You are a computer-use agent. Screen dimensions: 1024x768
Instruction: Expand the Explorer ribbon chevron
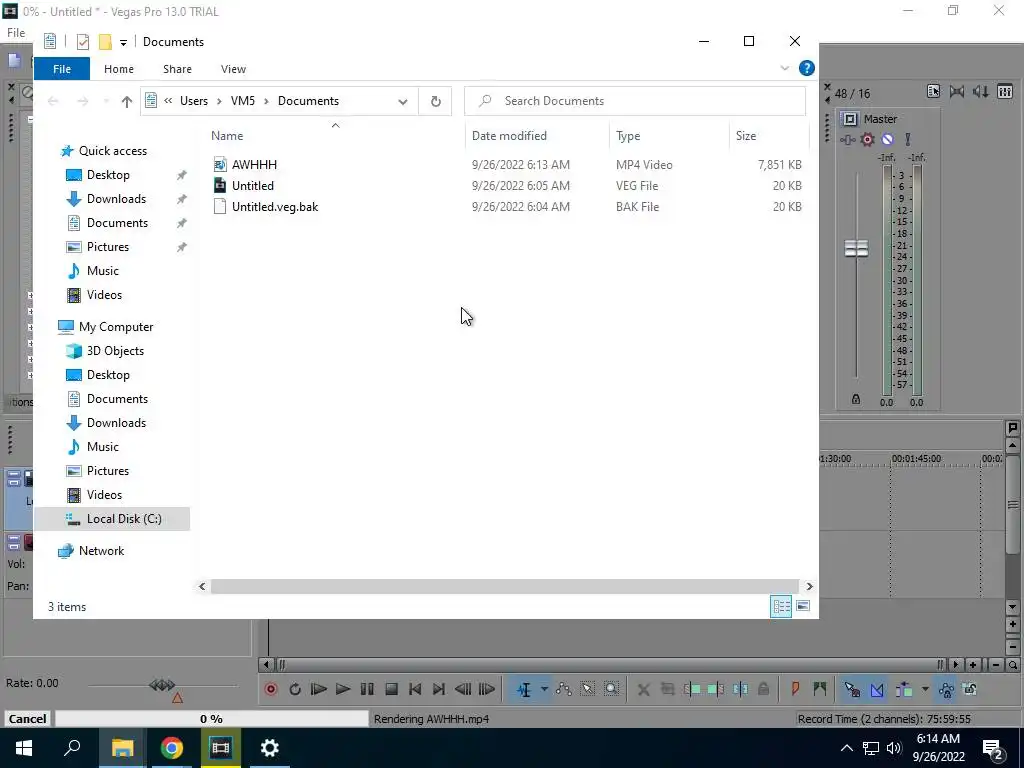coord(784,68)
